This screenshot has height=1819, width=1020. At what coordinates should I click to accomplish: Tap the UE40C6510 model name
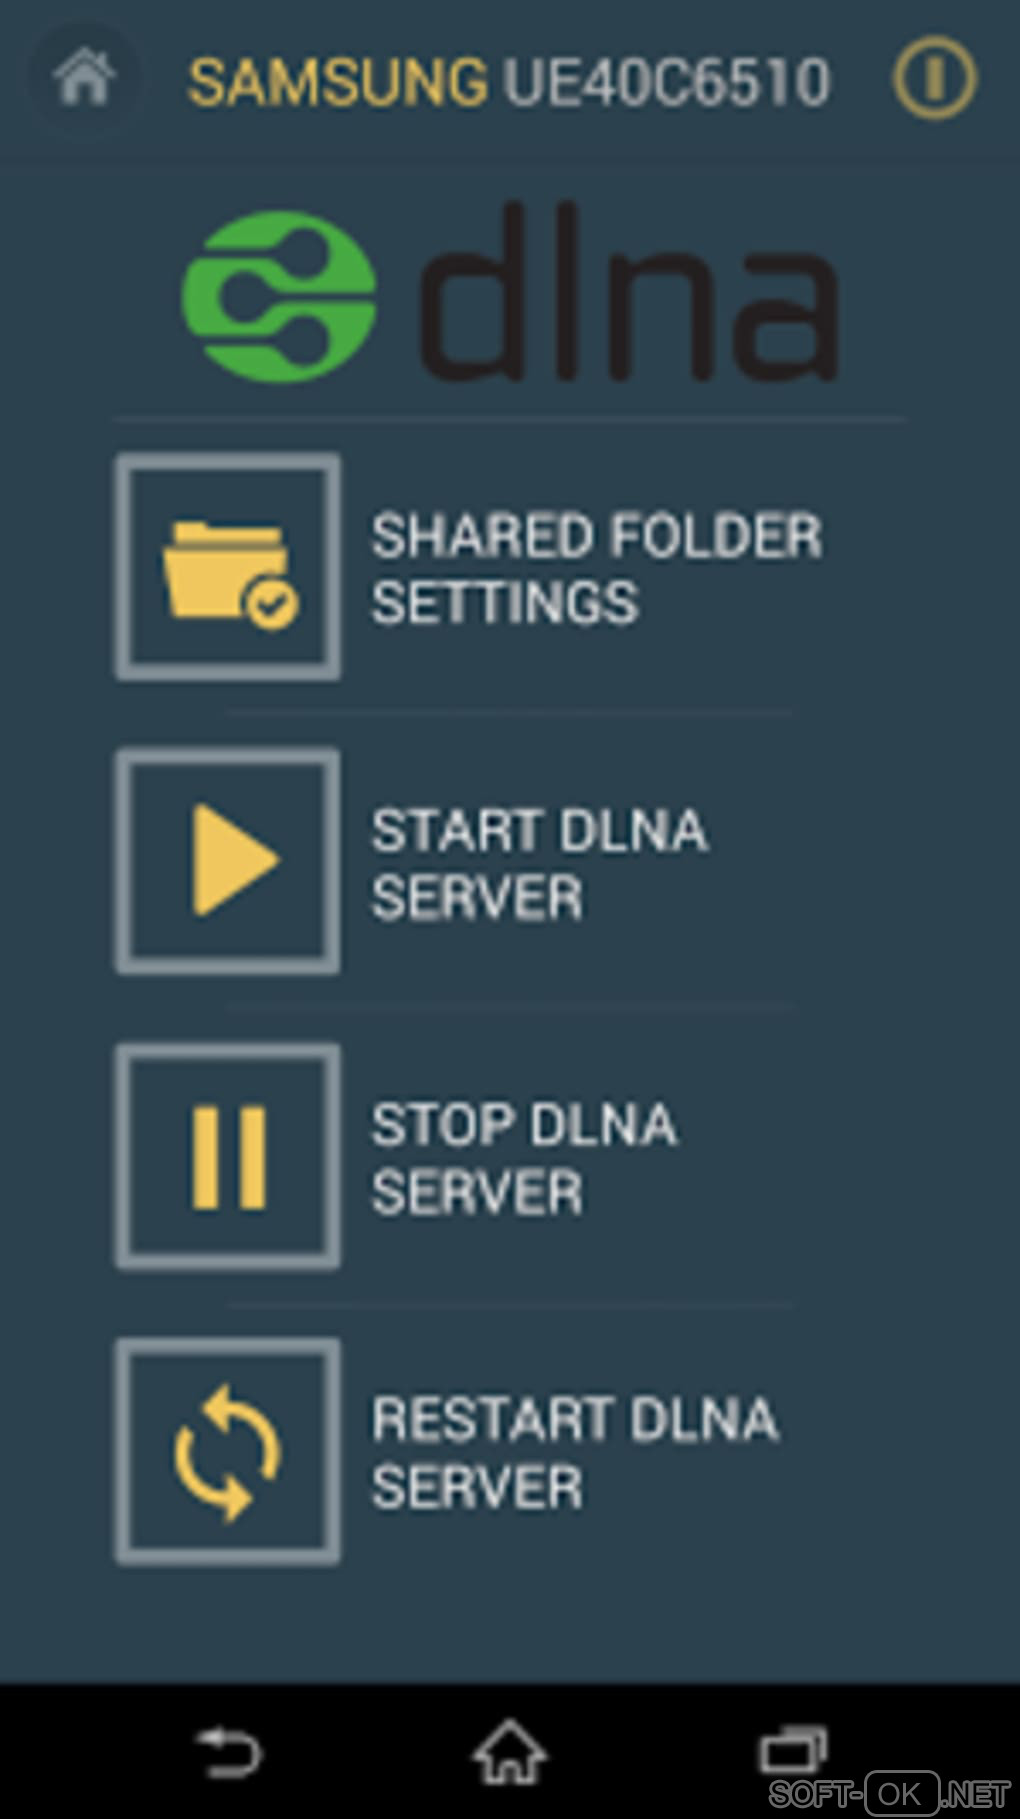click(666, 82)
